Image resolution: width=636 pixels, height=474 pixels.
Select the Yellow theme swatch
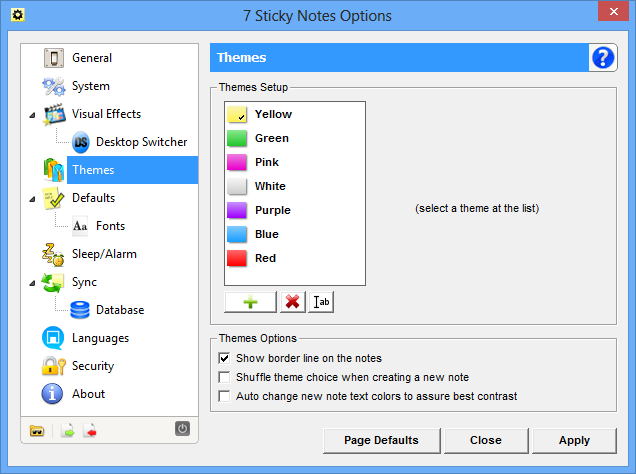click(x=237, y=114)
